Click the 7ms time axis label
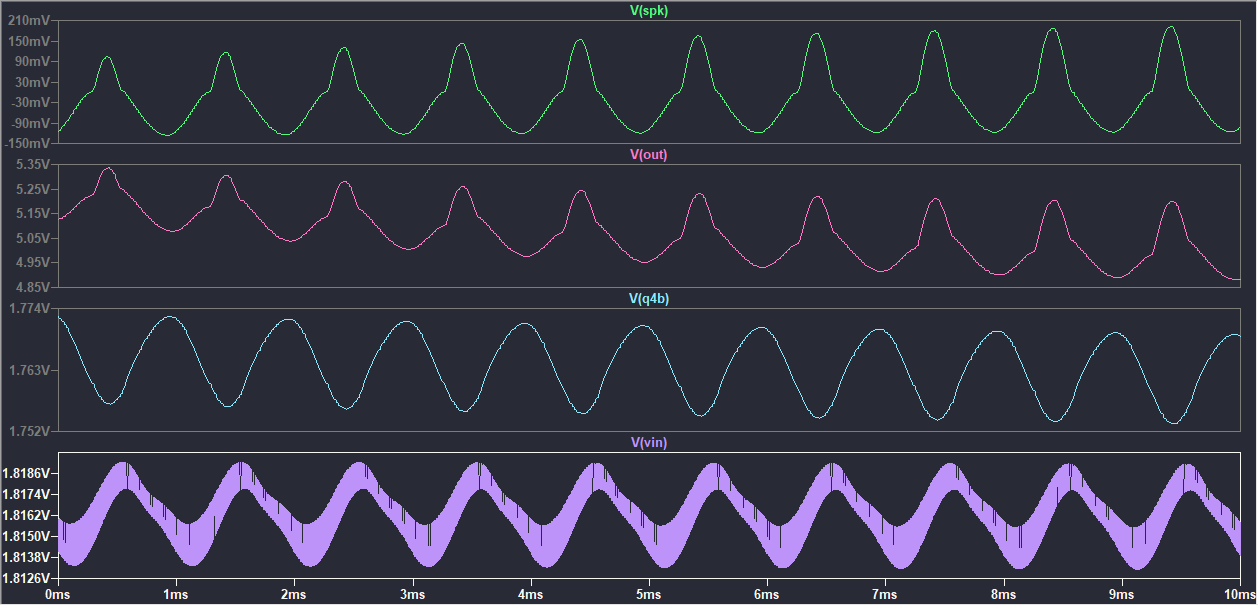The width and height of the screenshot is (1258, 606). click(885, 594)
